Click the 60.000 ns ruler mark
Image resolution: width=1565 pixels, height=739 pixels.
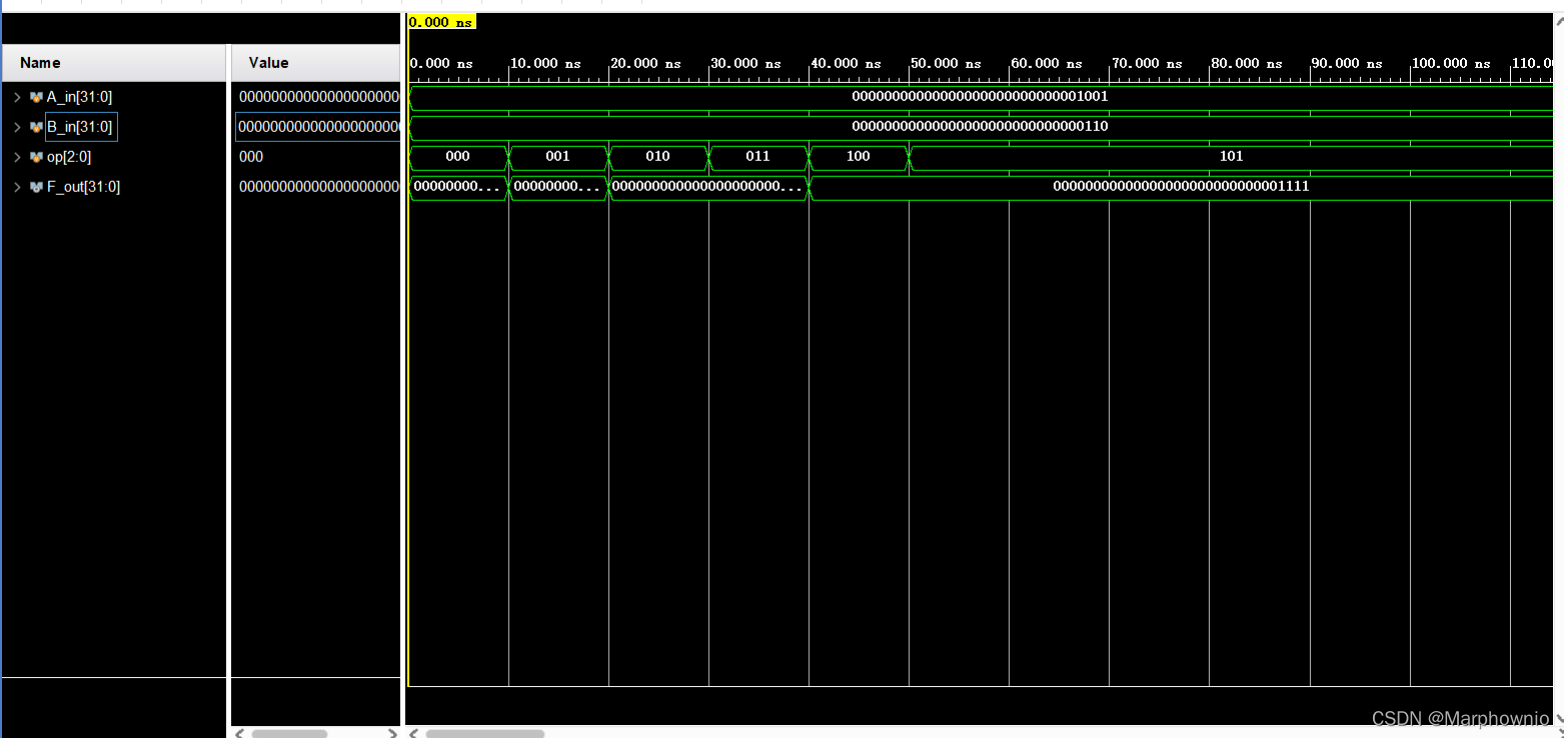(1047, 63)
